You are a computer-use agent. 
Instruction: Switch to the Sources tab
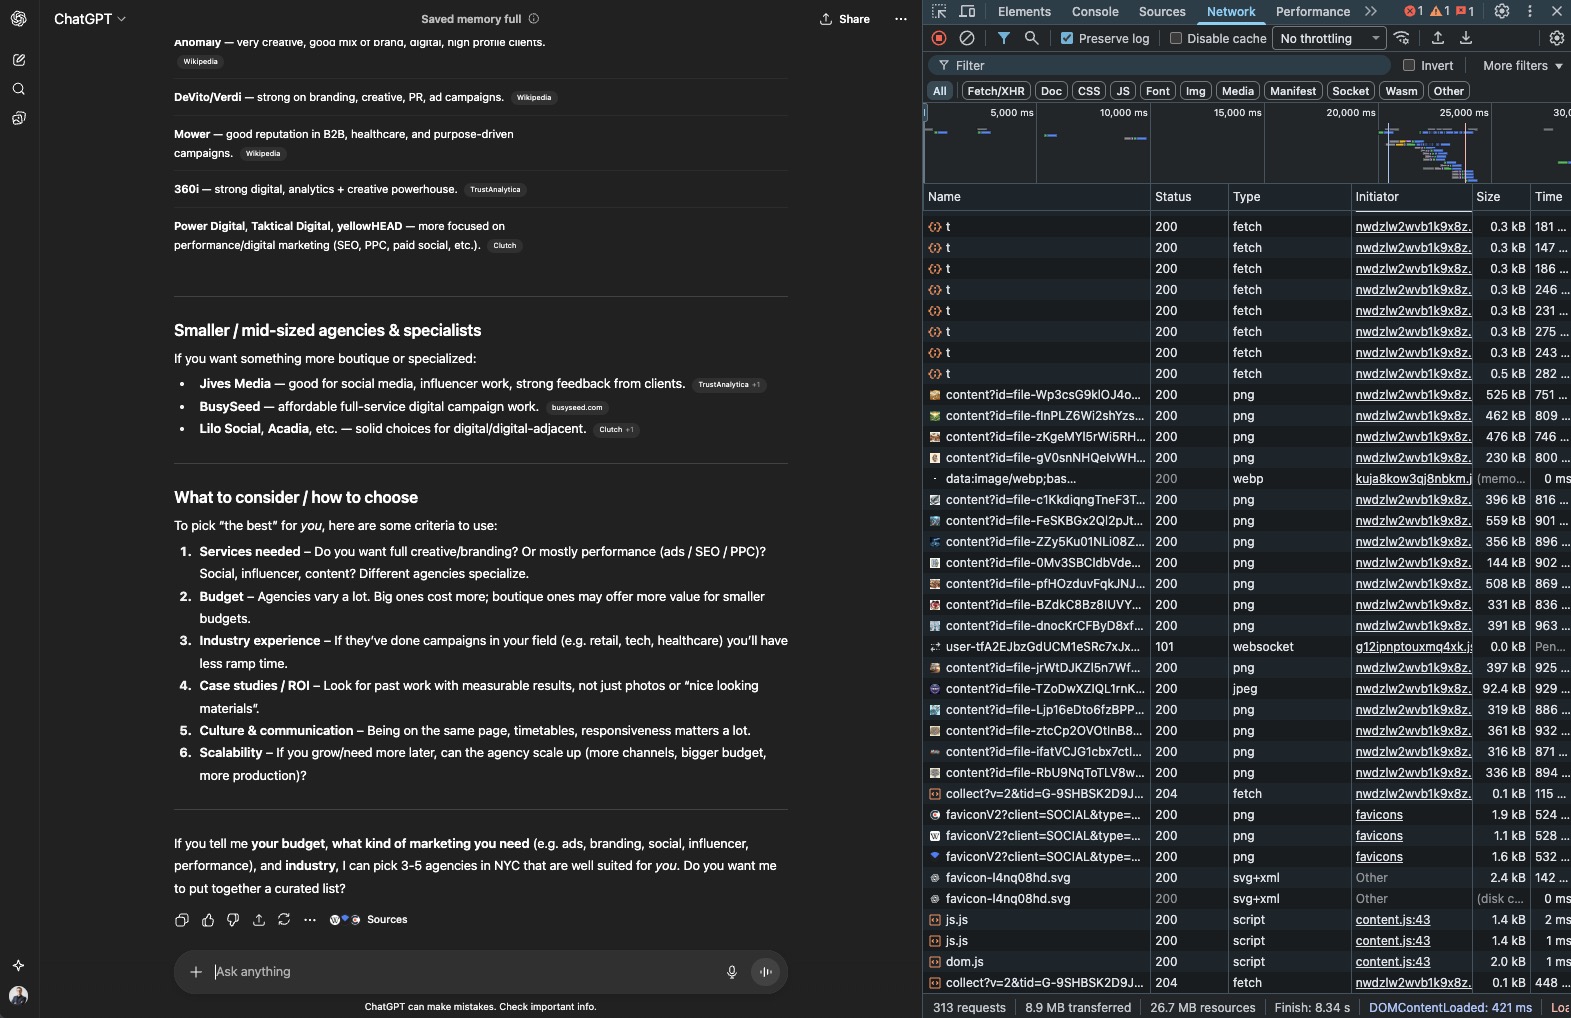1162,12
